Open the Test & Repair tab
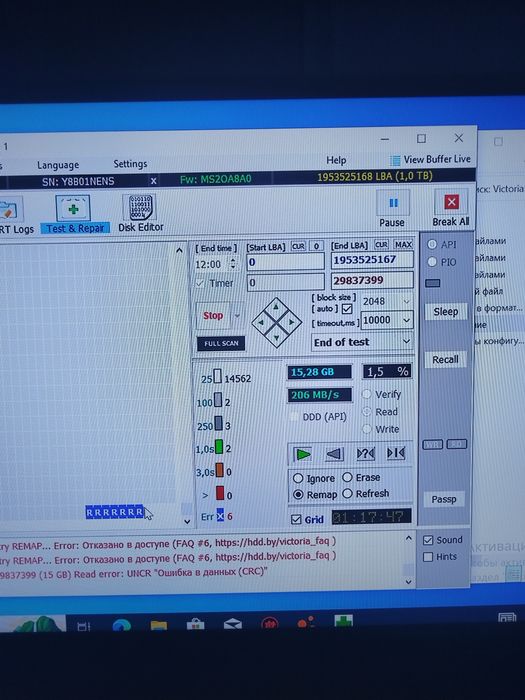 [x=74, y=215]
